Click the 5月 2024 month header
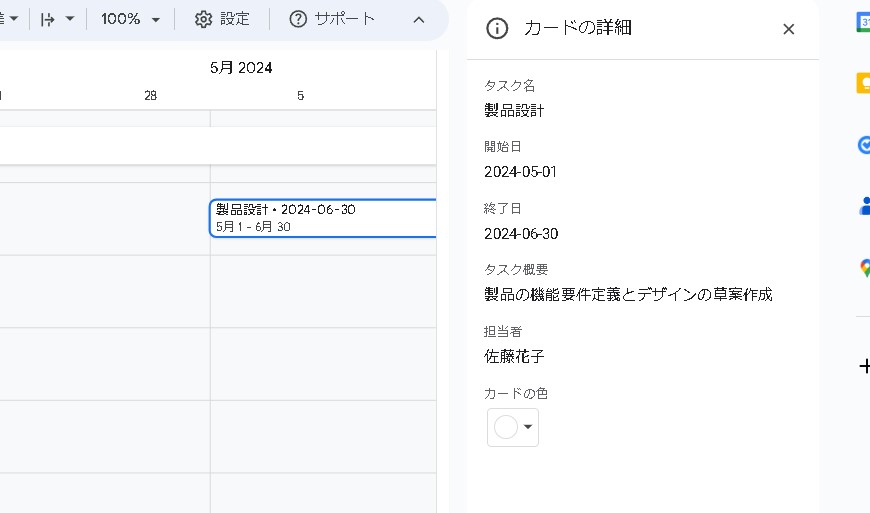870x513 pixels. 241,67
